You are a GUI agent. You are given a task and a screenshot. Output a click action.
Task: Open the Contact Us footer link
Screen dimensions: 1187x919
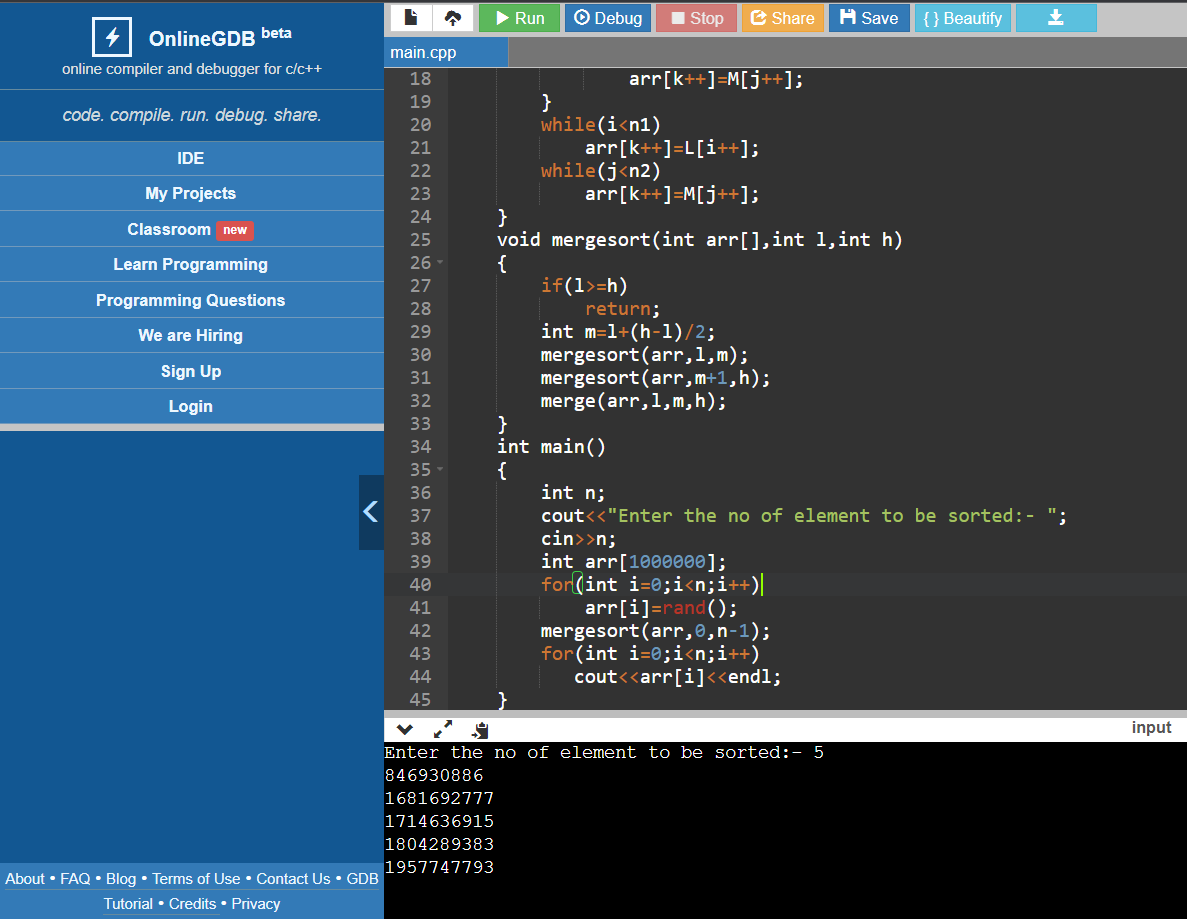click(293, 879)
